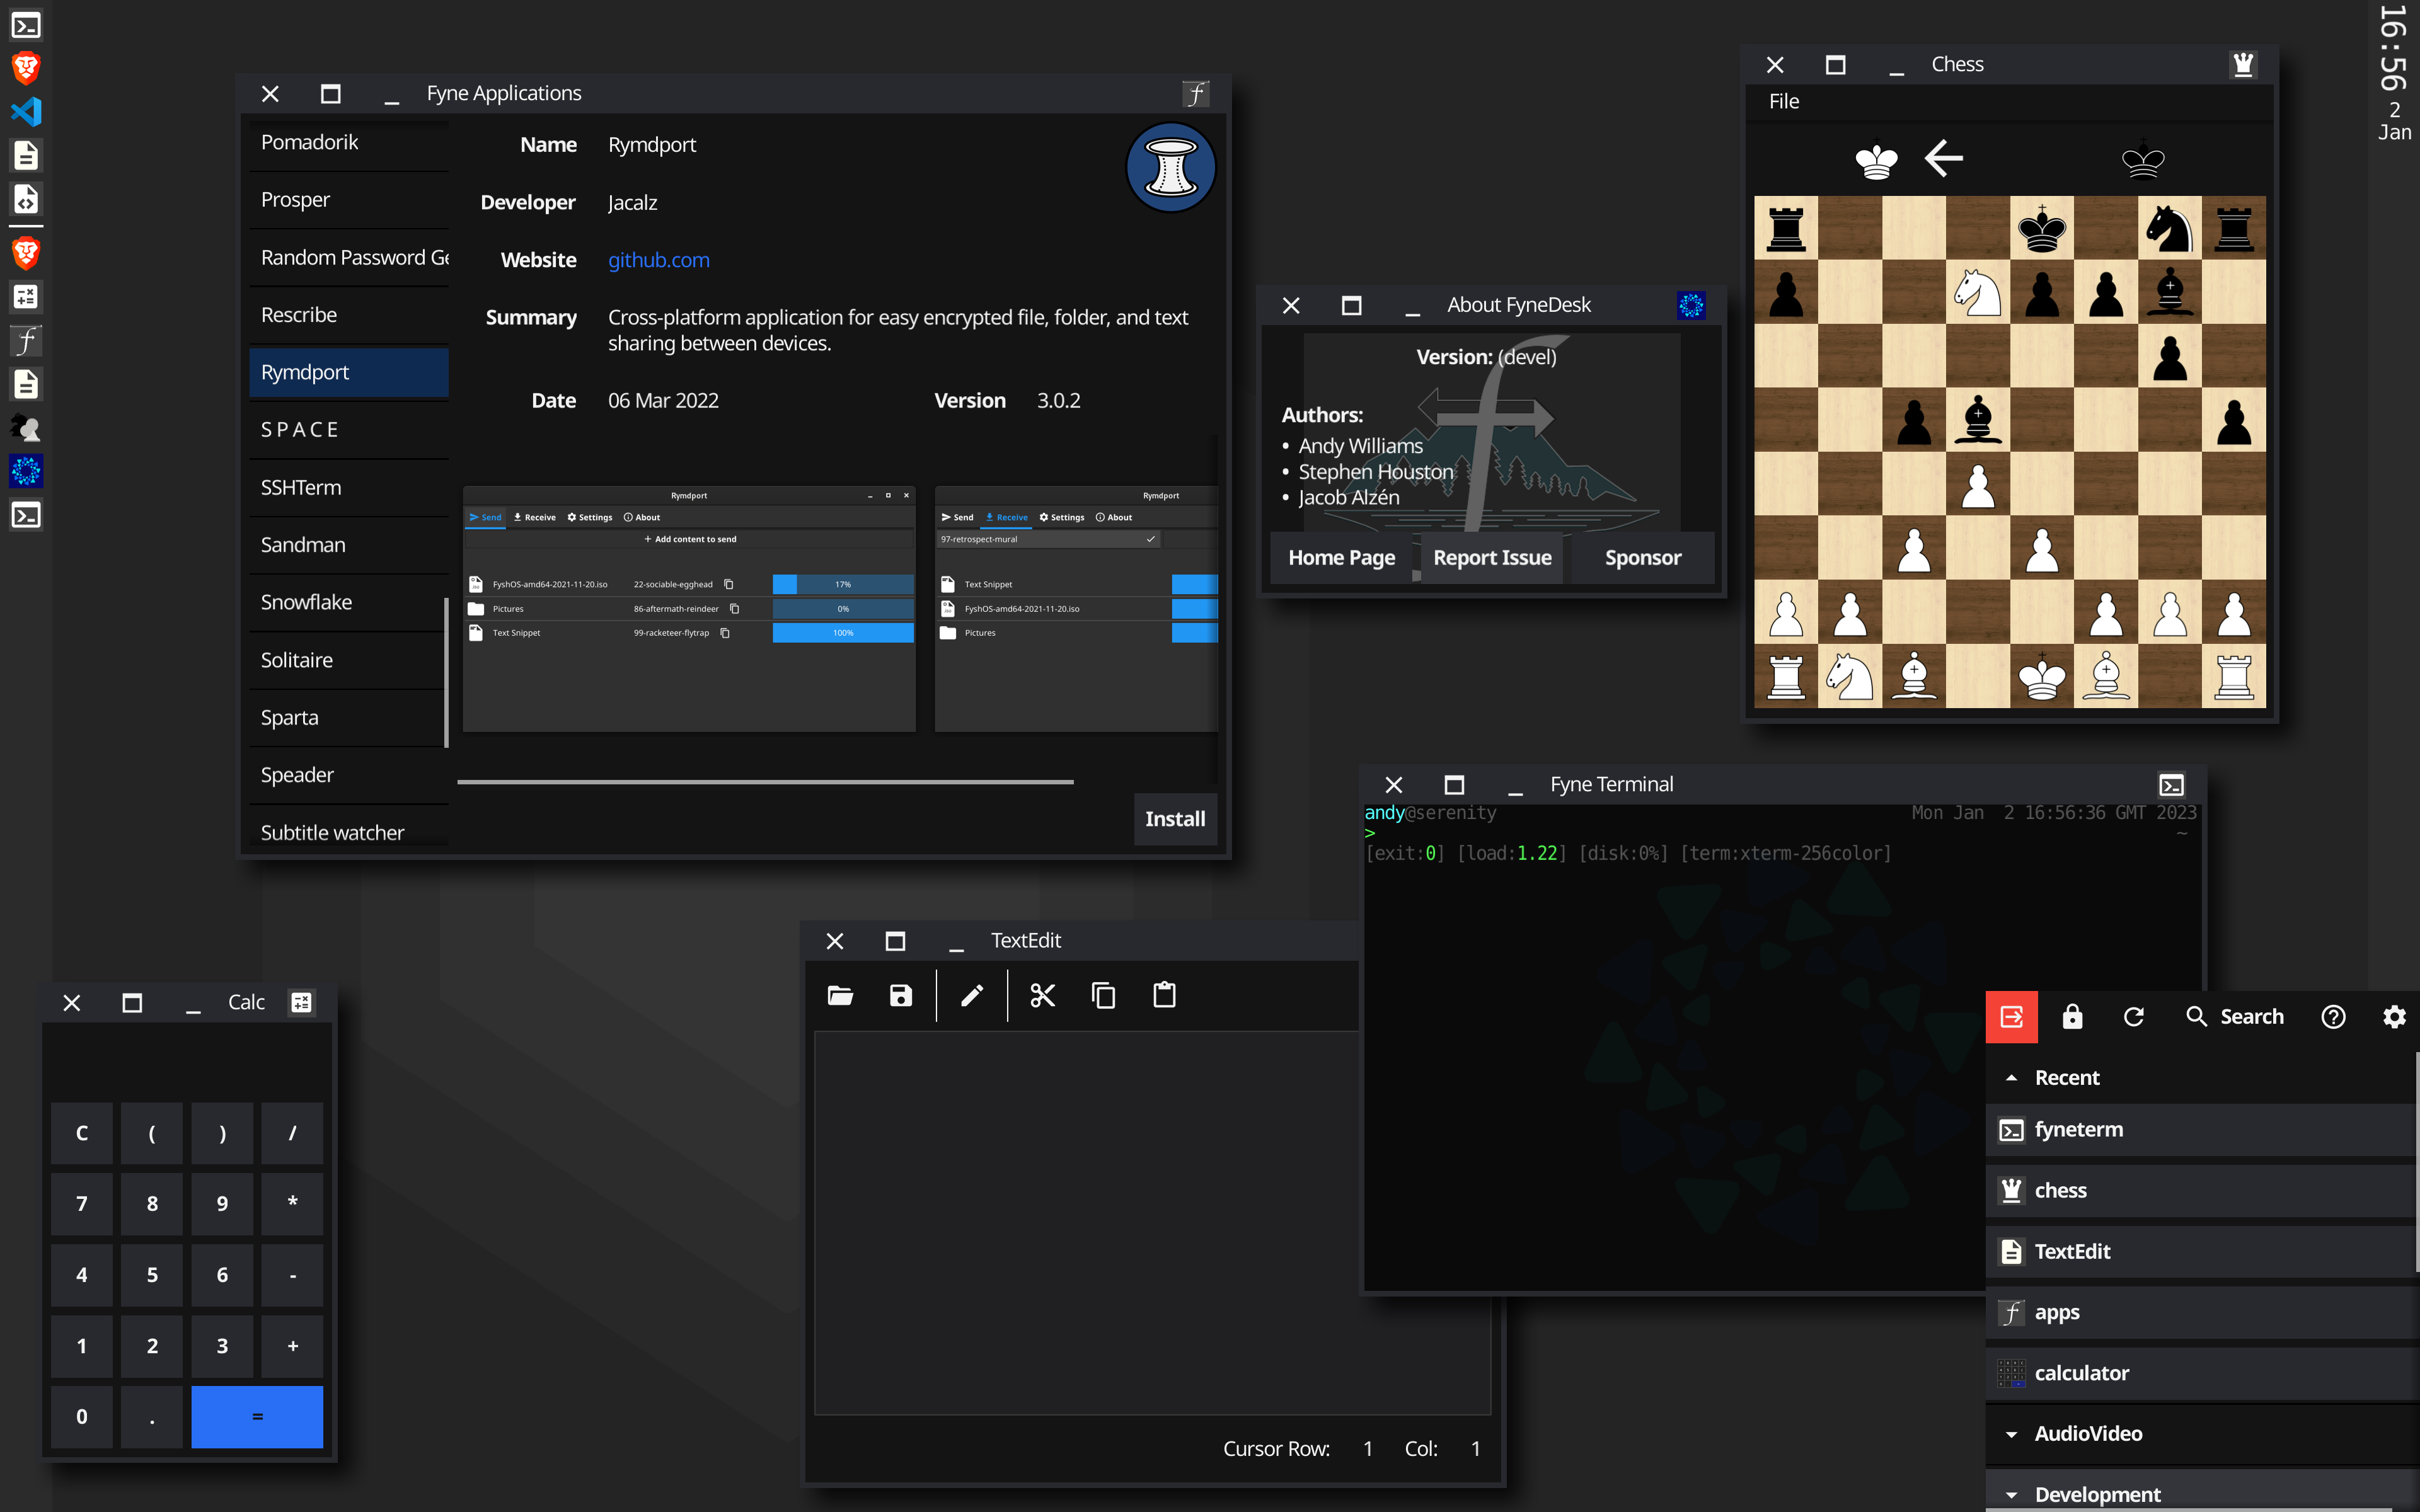Click the horizontal screenshot scrollbar
The width and height of the screenshot is (2420, 1512).
point(765,782)
